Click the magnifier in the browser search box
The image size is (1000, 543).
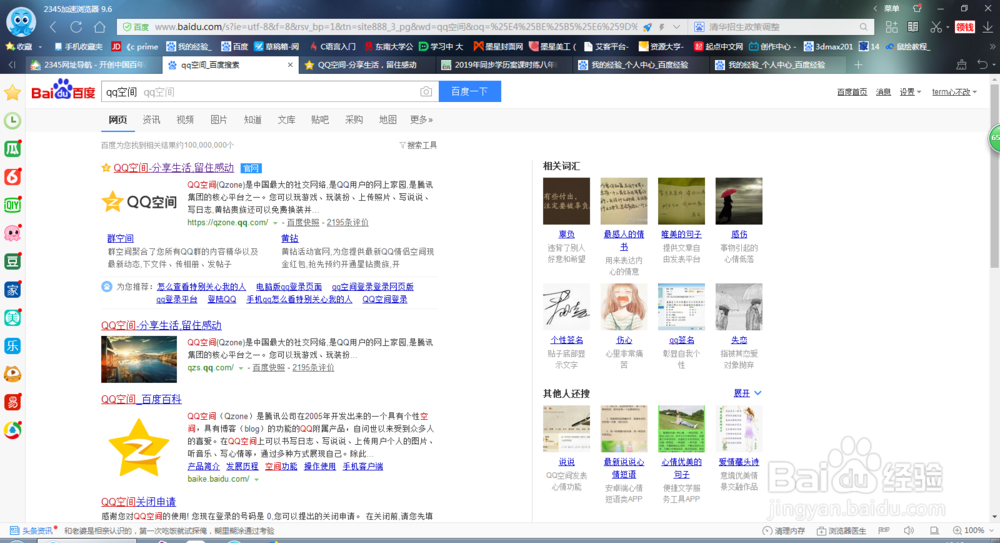864,27
